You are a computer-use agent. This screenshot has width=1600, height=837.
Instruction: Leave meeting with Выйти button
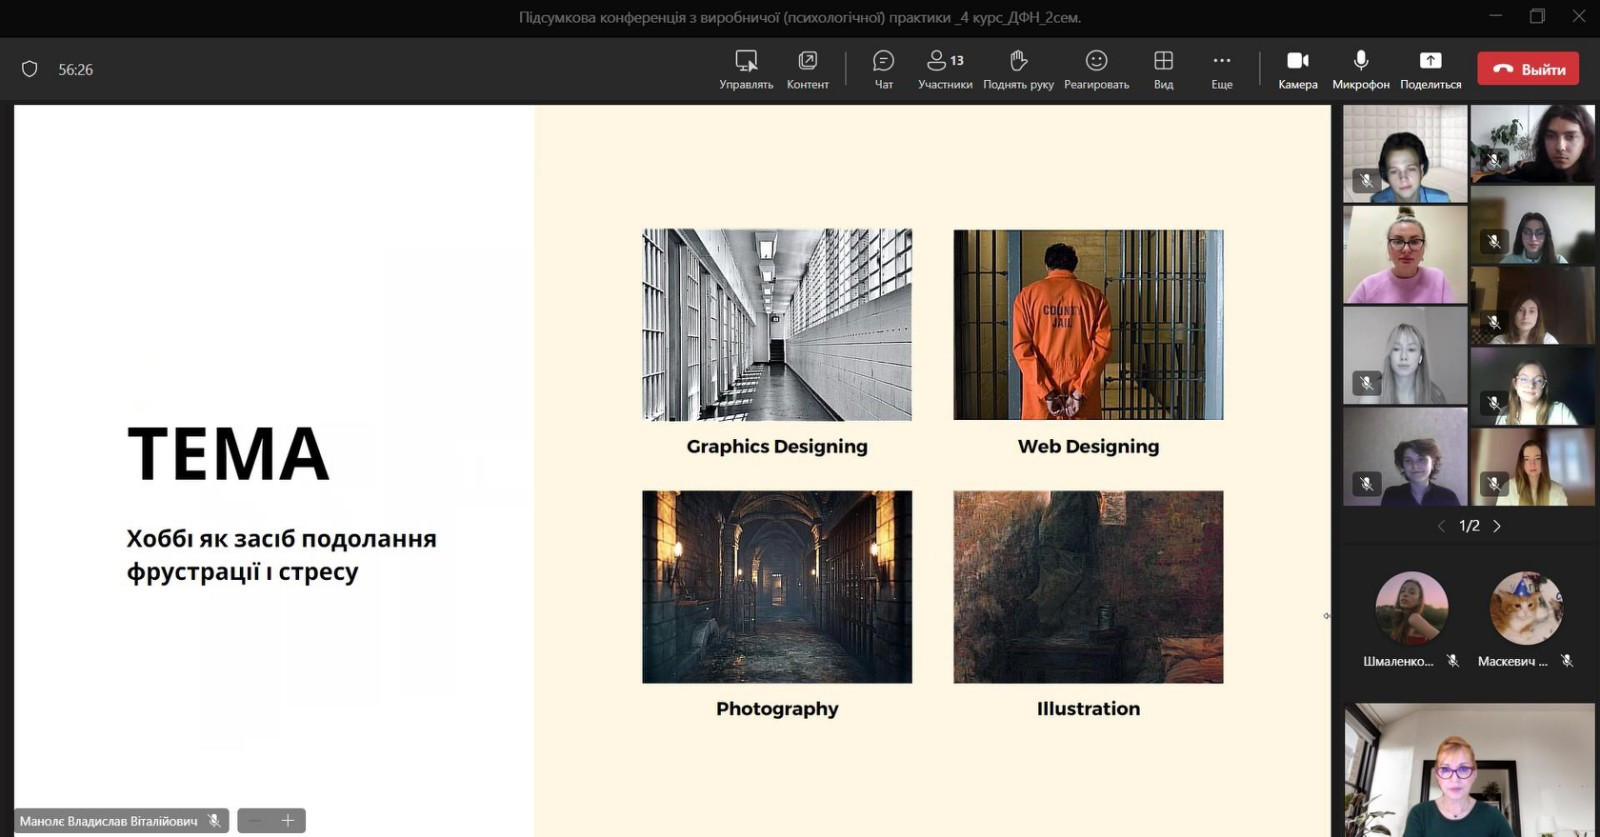(x=1528, y=69)
